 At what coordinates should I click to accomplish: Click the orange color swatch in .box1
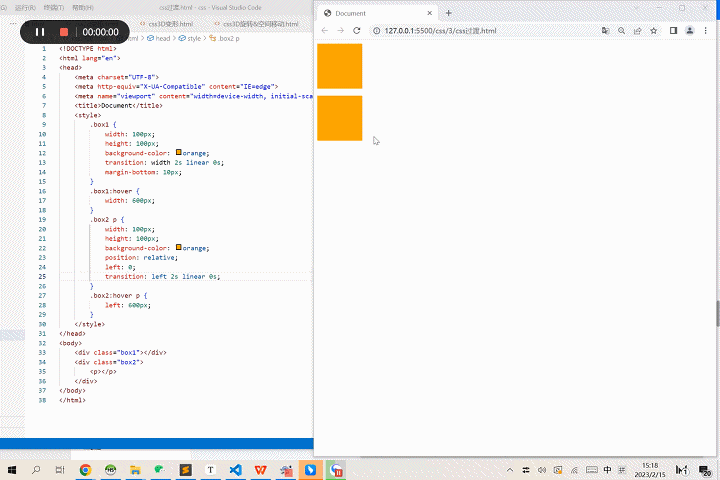pyautogui.click(x=179, y=153)
